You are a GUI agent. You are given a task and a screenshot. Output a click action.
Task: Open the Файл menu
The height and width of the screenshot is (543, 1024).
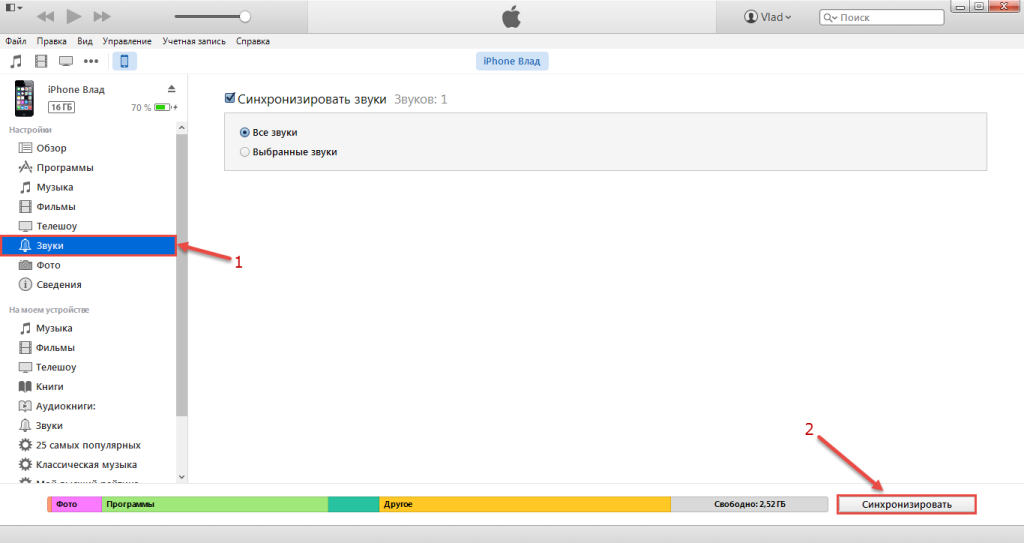(16, 41)
